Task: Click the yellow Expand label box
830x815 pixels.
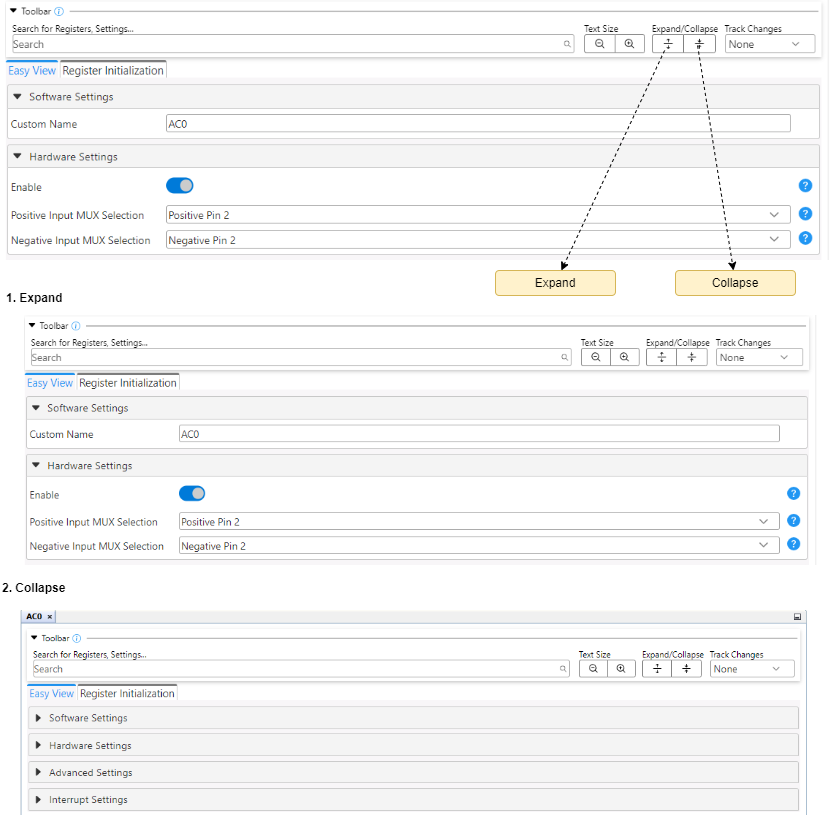Action: click(x=555, y=283)
